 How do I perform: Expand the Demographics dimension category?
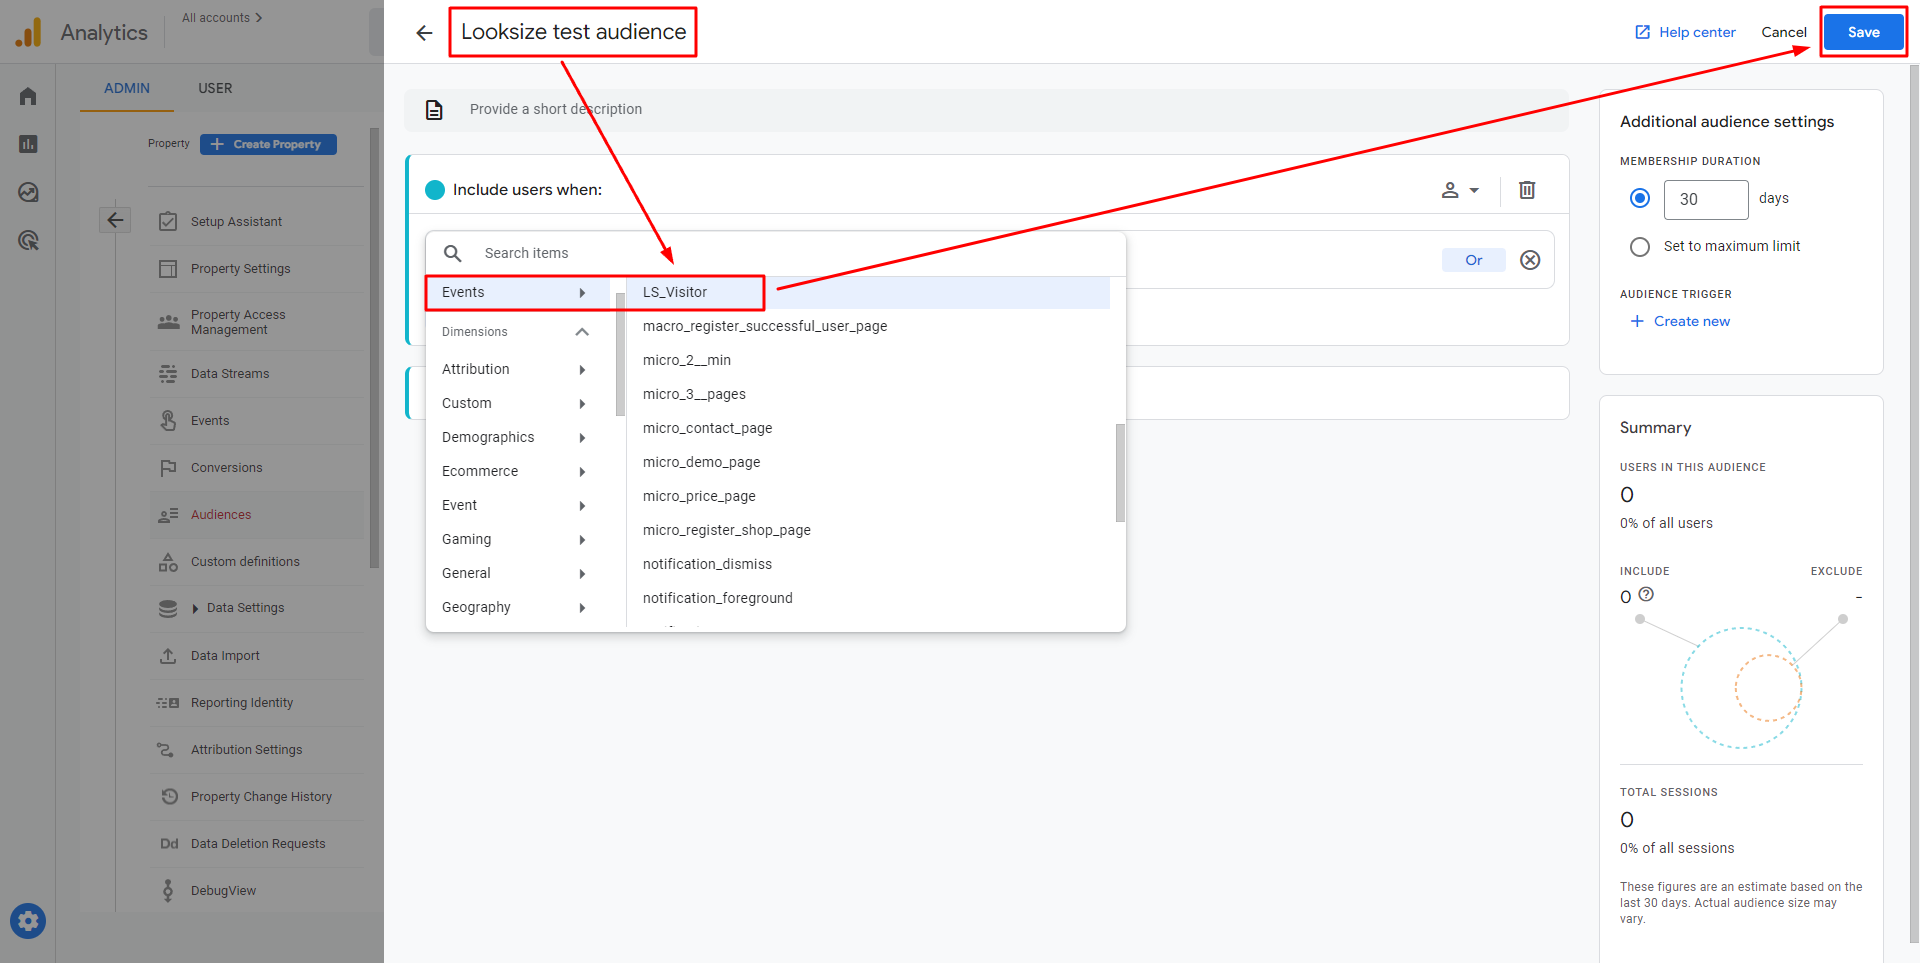[518, 438]
